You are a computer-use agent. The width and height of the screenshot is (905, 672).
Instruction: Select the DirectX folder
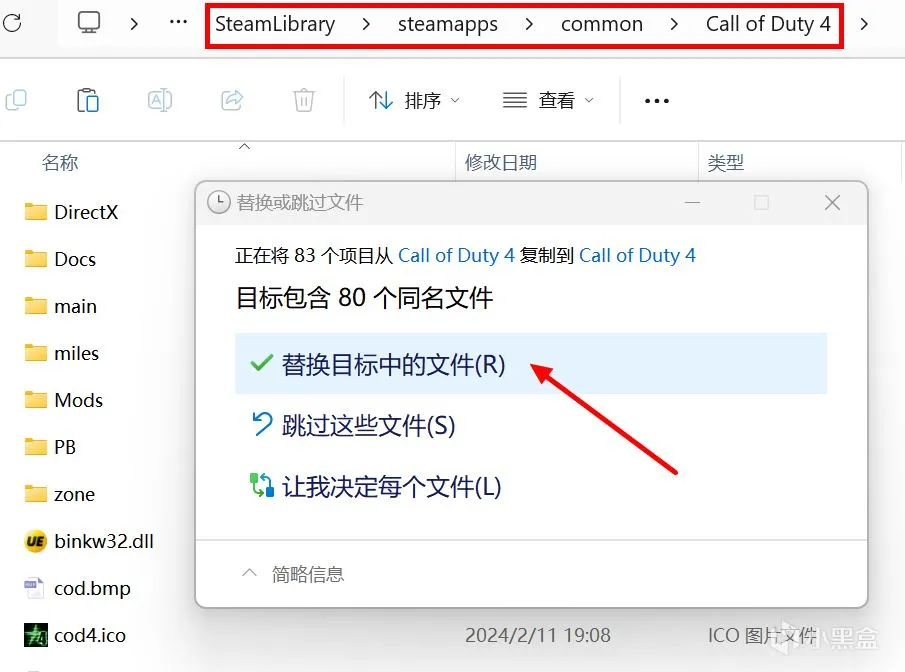tap(86, 212)
